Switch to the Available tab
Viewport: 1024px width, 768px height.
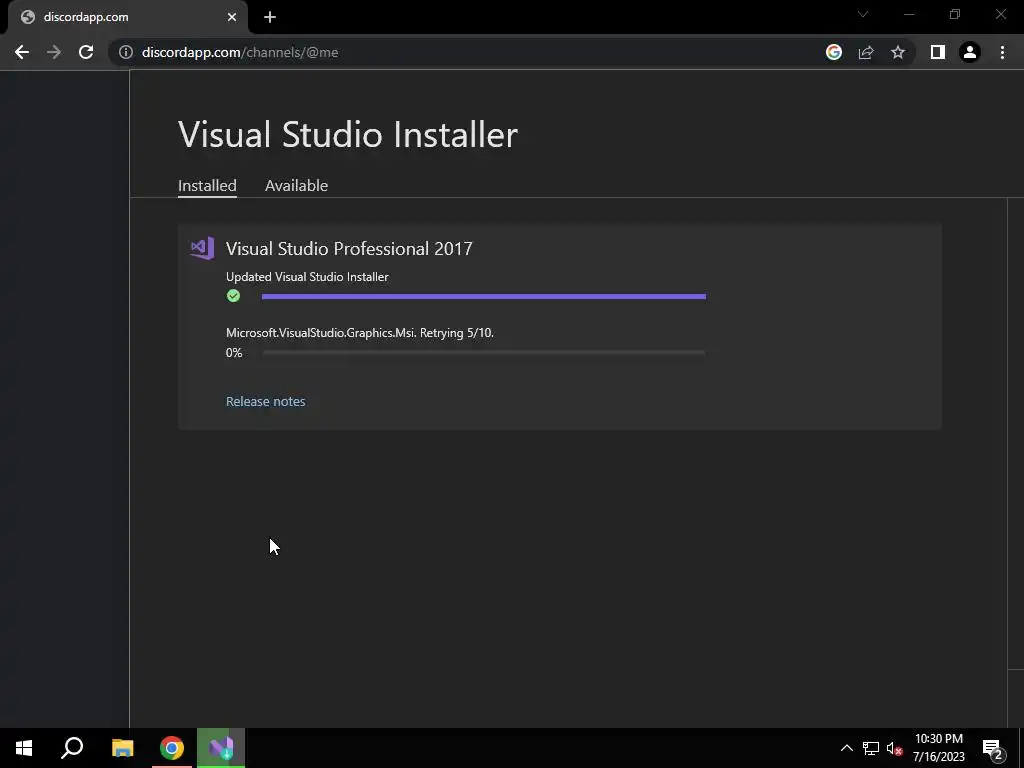(x=296, y=185)
